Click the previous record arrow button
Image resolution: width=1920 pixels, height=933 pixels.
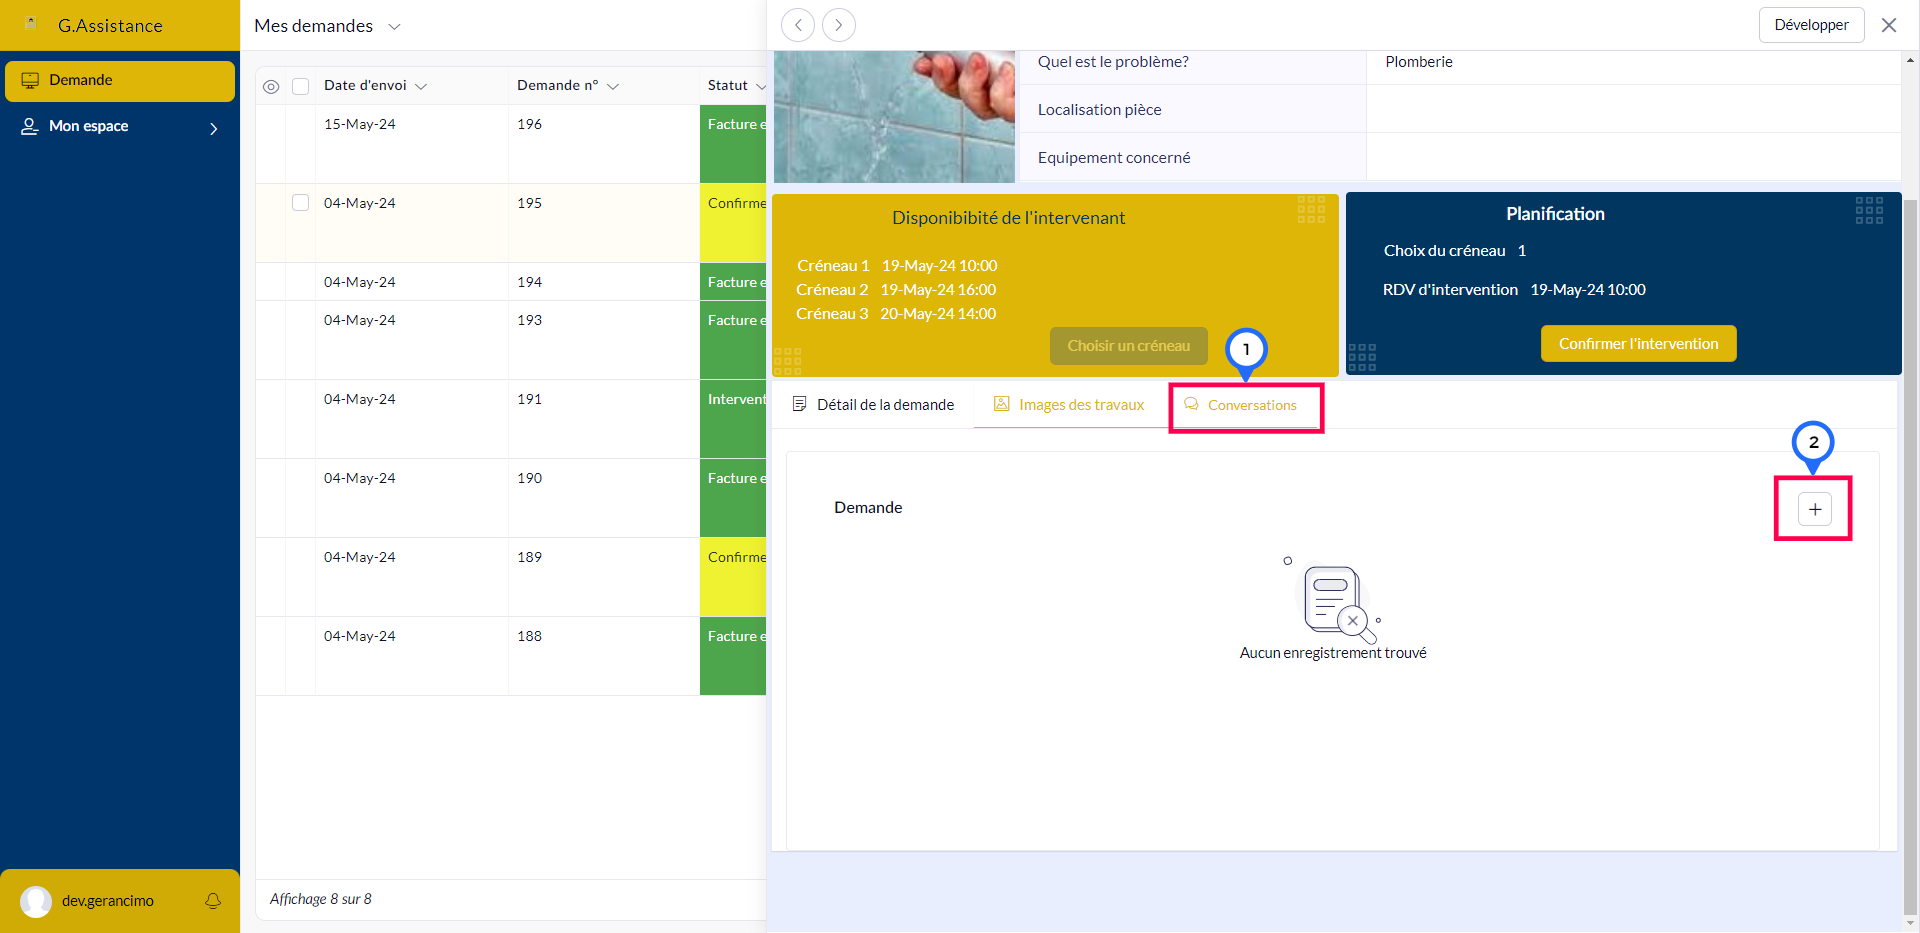coord(797,25)
